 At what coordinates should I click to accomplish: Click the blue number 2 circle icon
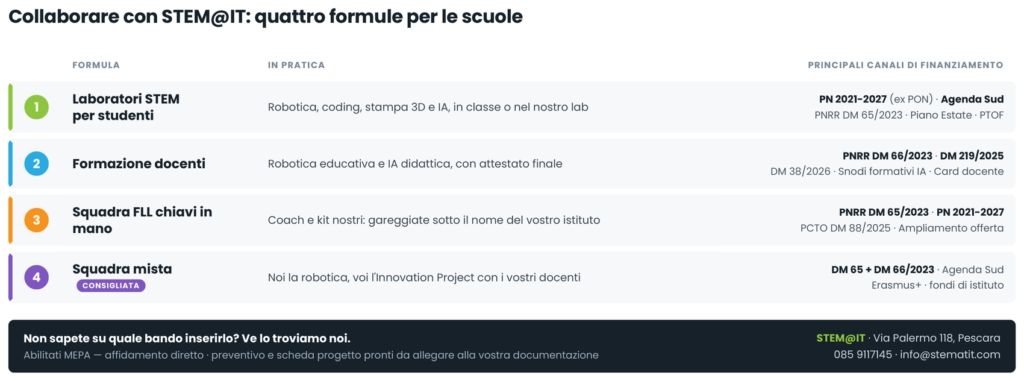click(37, 163)
